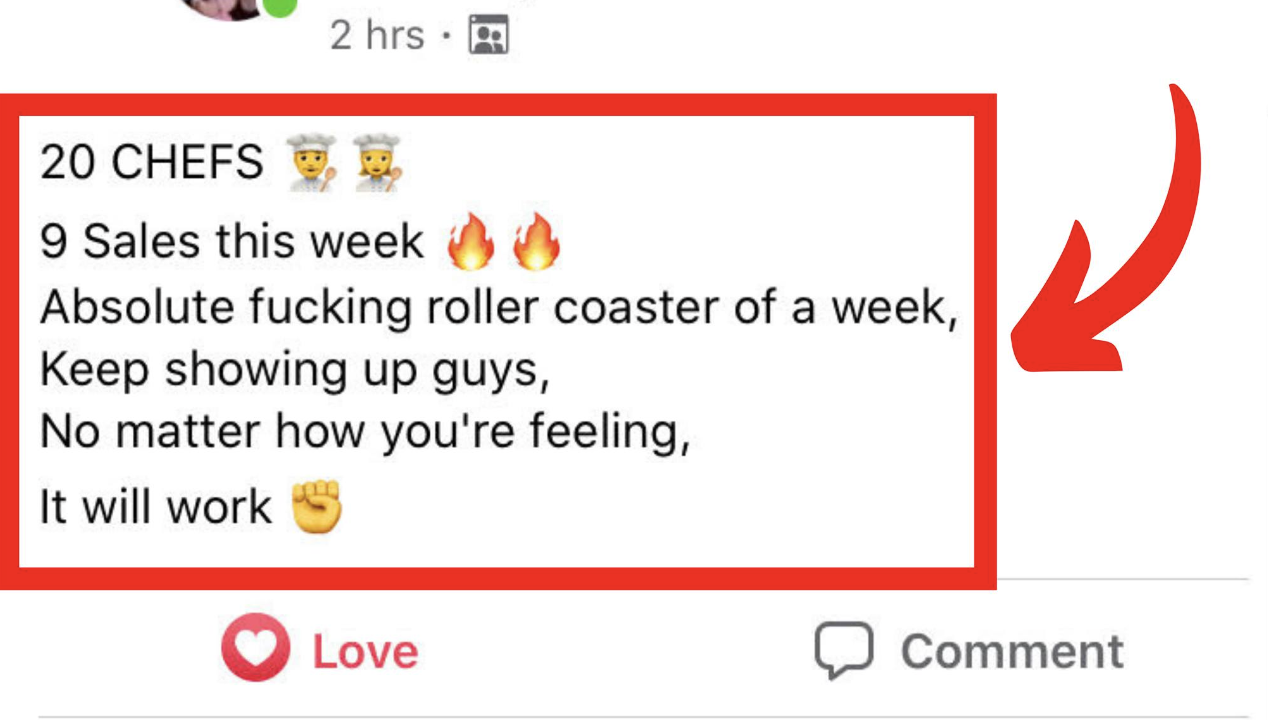Screen dimensions: 1268x720
Task: Click the "No matter how you're feeling," line
Action: (x=365, y=433)
